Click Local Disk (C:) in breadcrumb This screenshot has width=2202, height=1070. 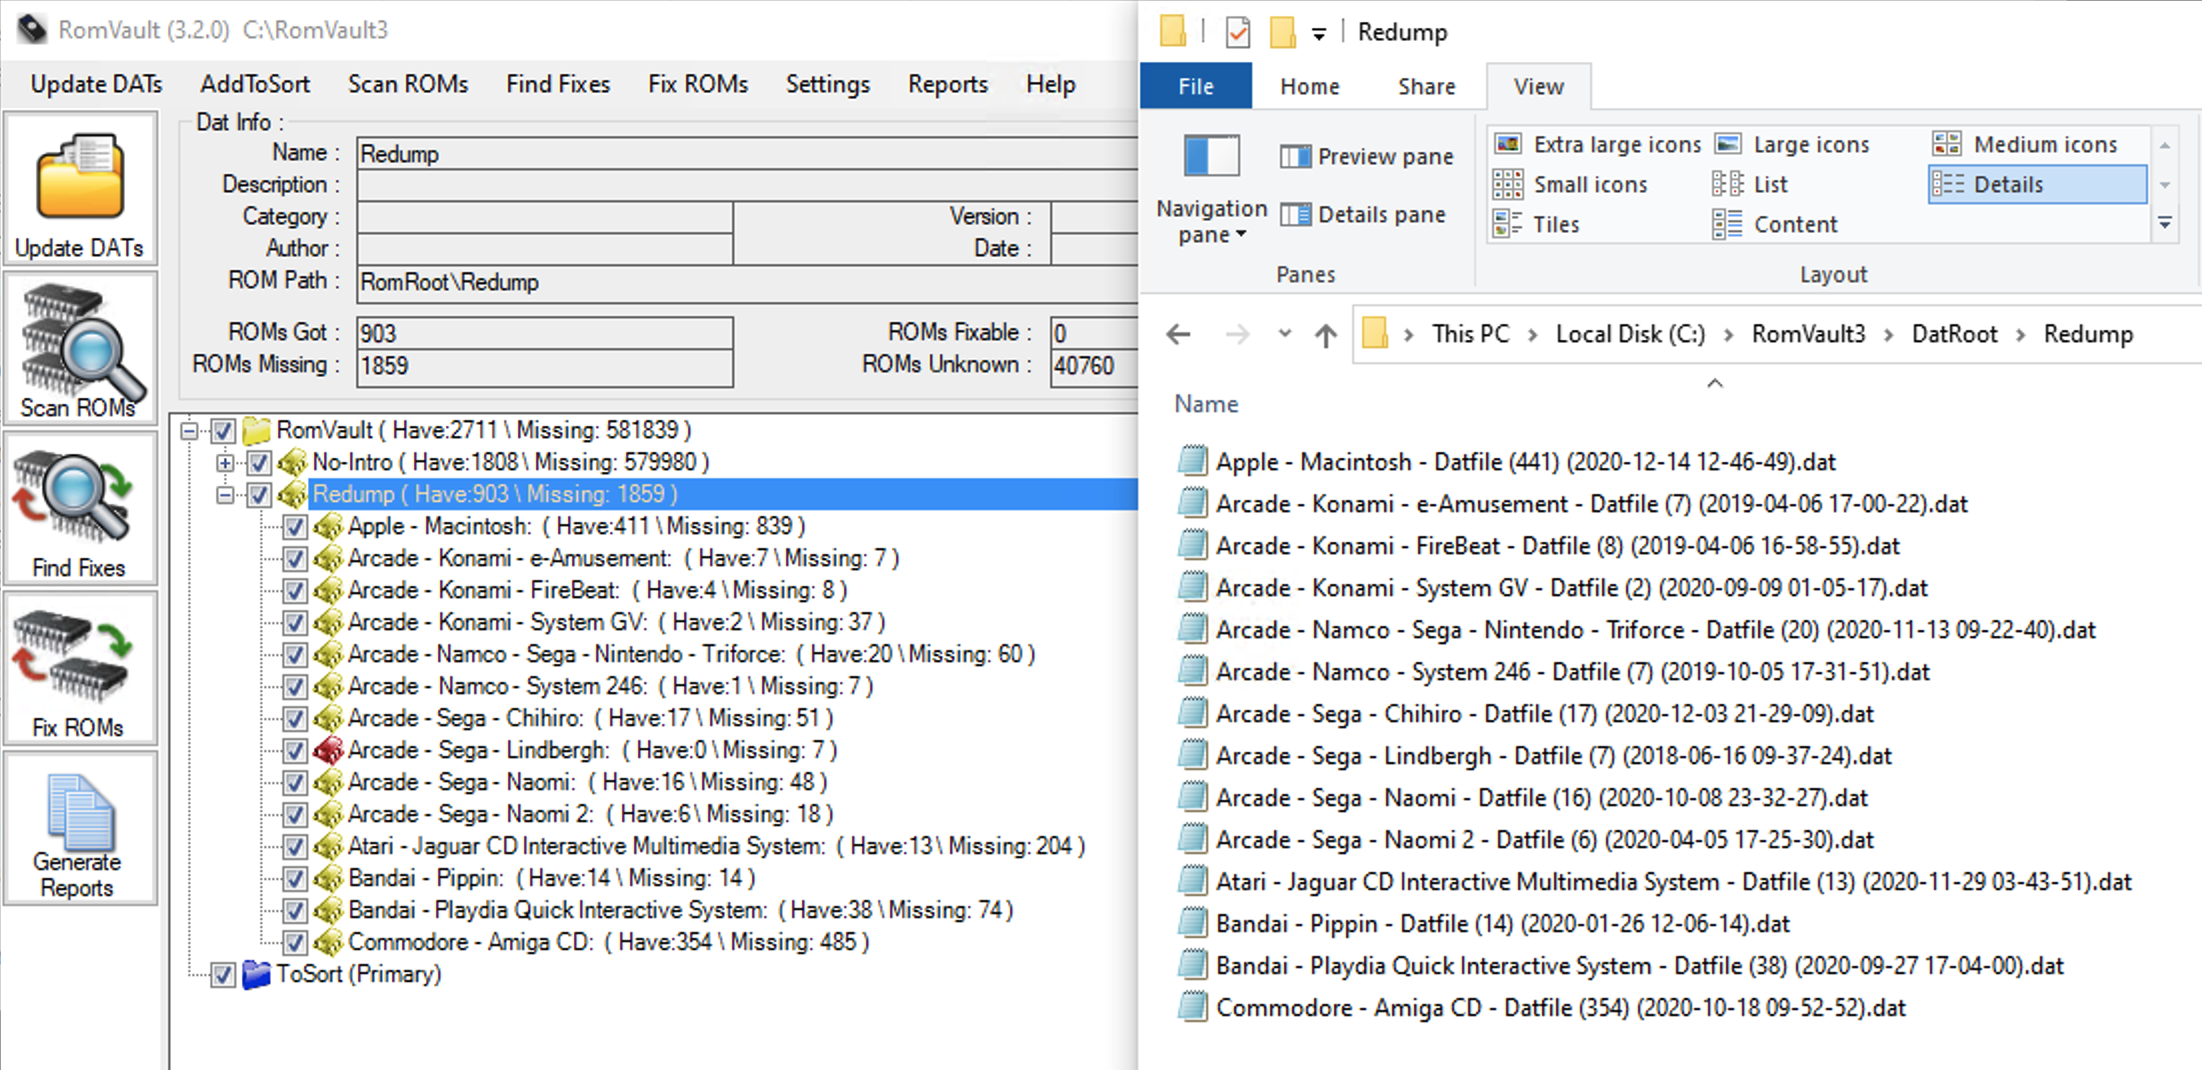[1630, 334]
